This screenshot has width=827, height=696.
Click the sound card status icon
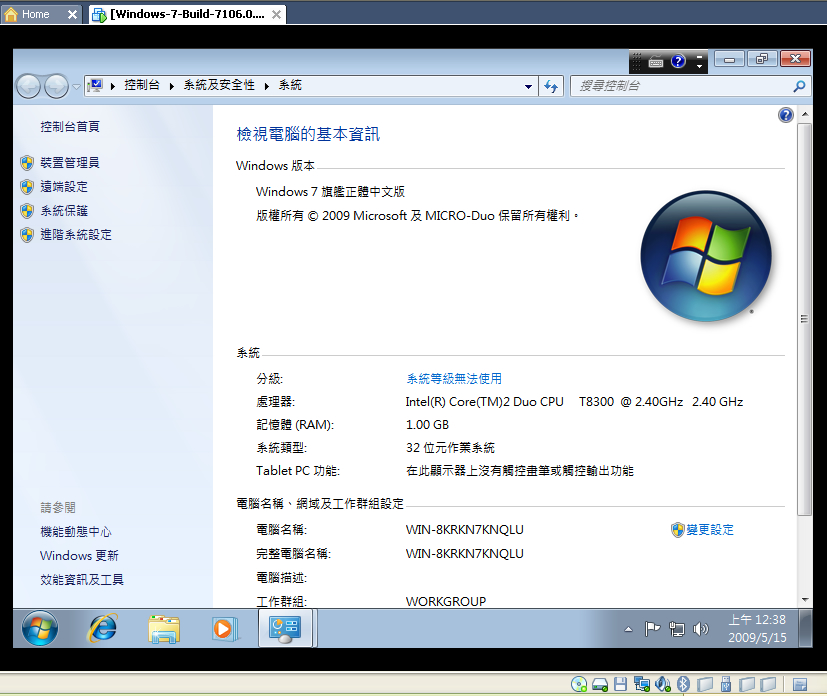pos(662,684)
